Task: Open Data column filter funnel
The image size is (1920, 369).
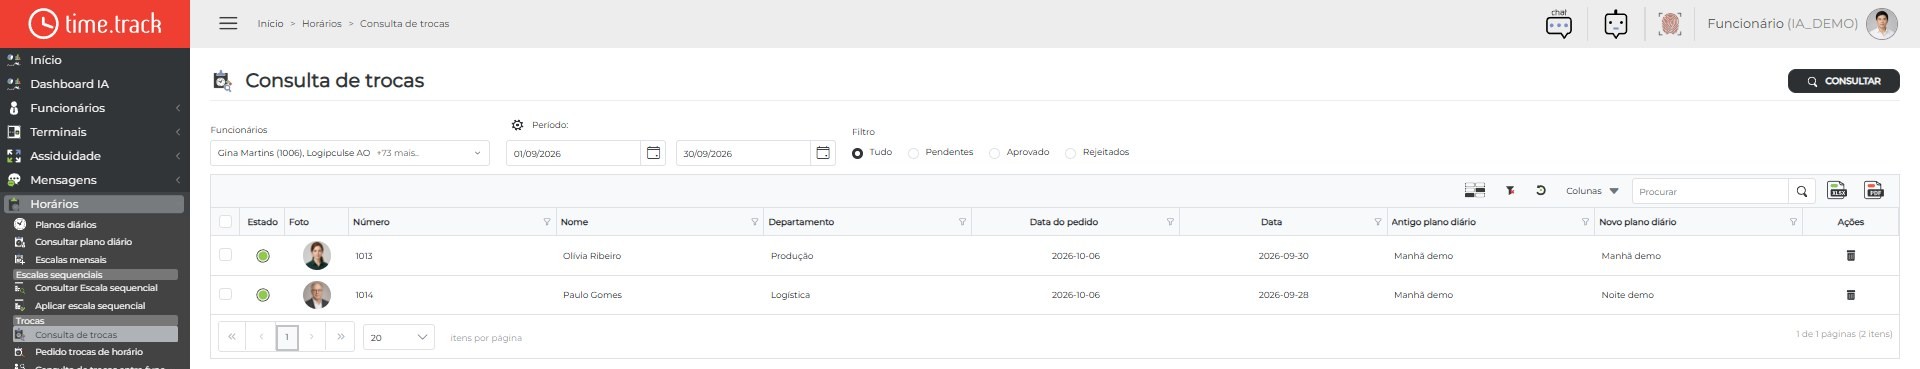Action: [1378, 222]
